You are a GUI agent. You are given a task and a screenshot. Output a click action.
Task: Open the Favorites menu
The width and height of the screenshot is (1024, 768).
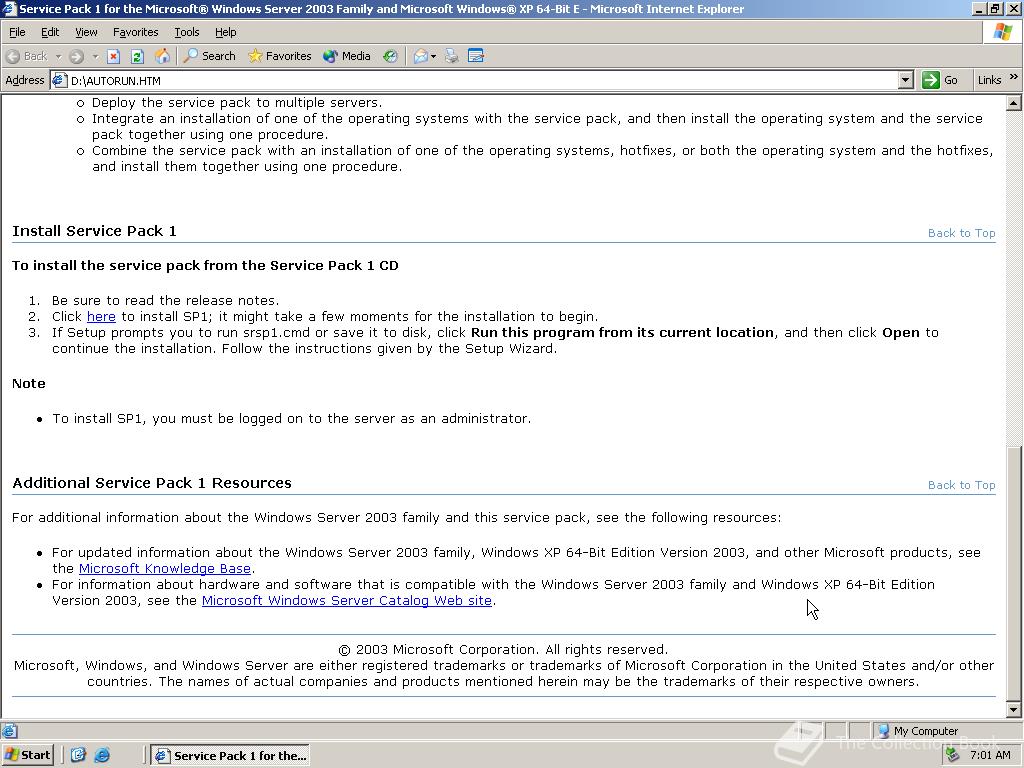(x=135, y=32)
